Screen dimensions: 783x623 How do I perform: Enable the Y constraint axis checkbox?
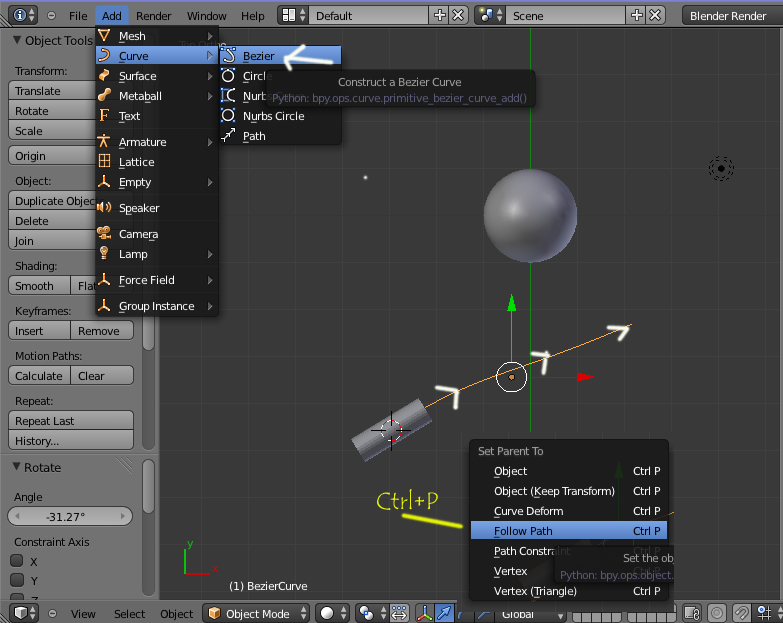coord(17,580)
